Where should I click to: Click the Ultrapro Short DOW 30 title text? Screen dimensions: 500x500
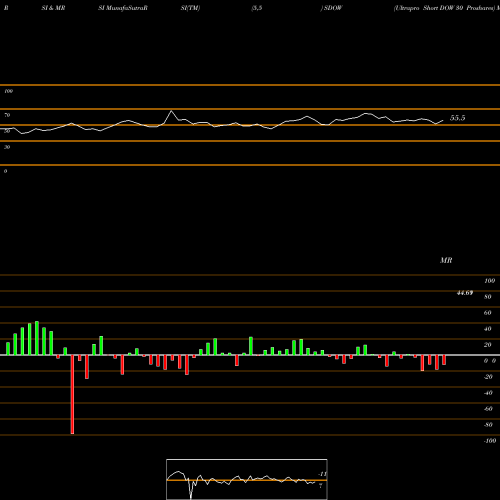(x=445, y=8)
